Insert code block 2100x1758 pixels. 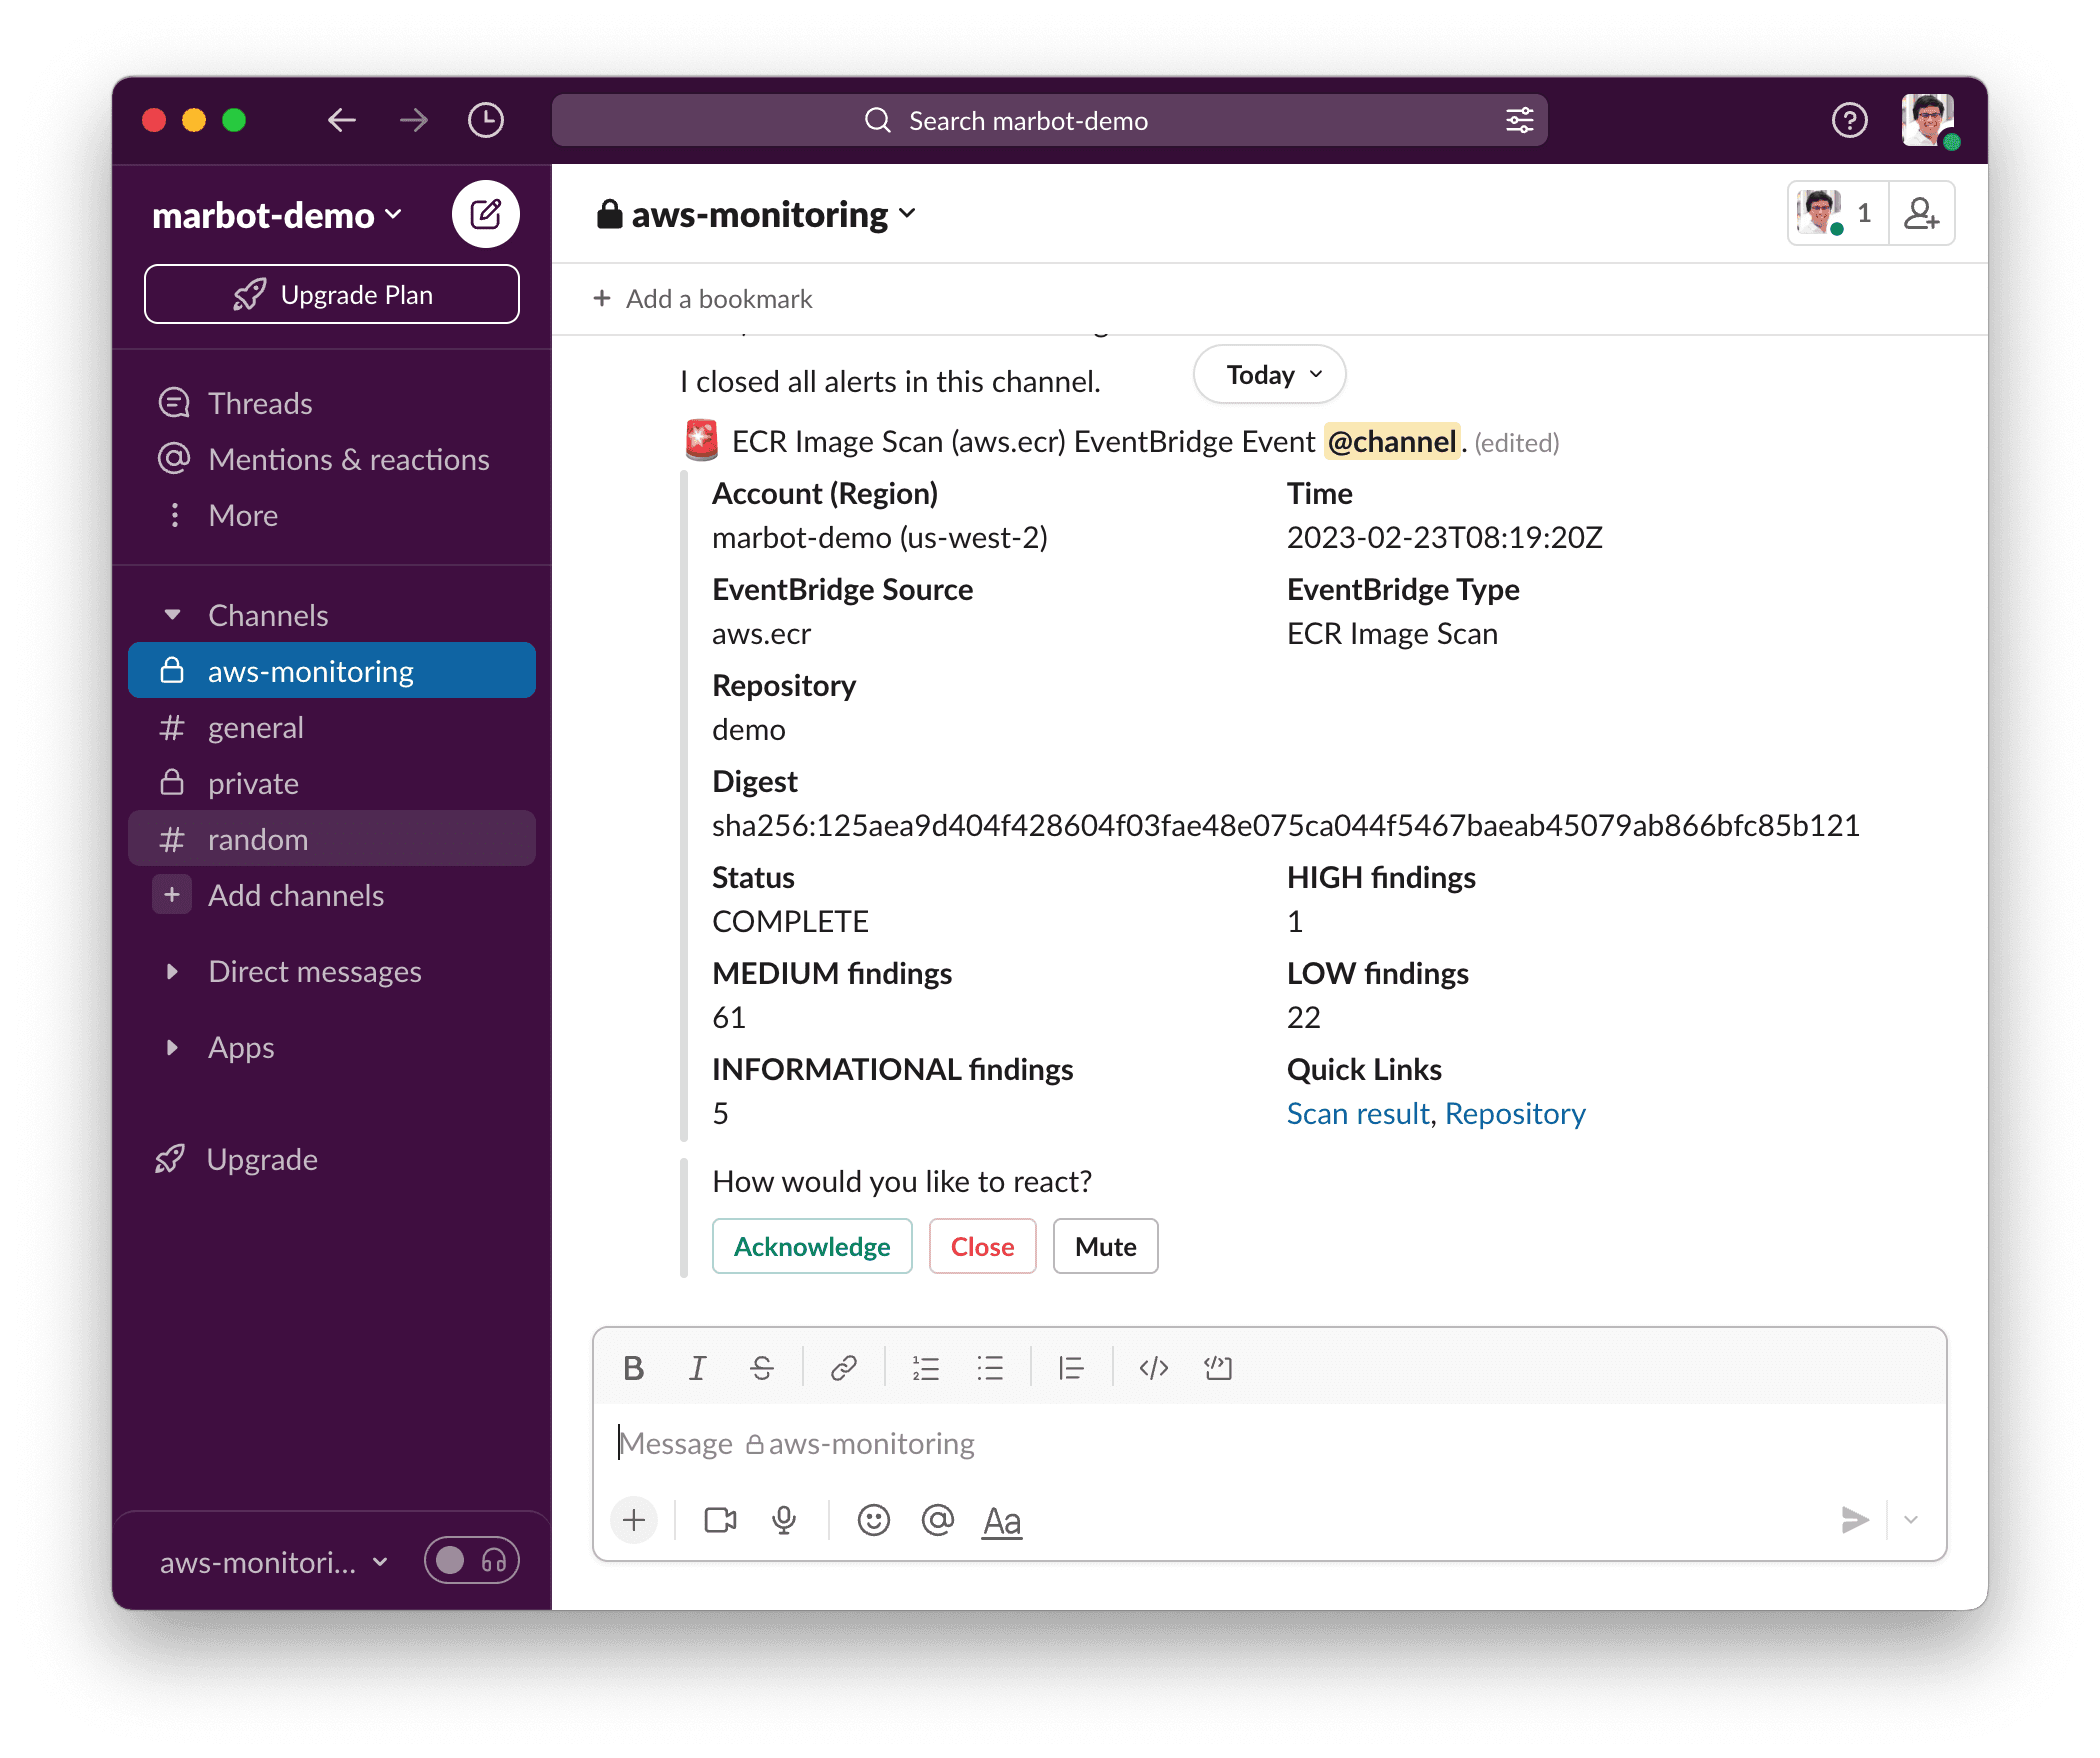click(1218, 1368)
